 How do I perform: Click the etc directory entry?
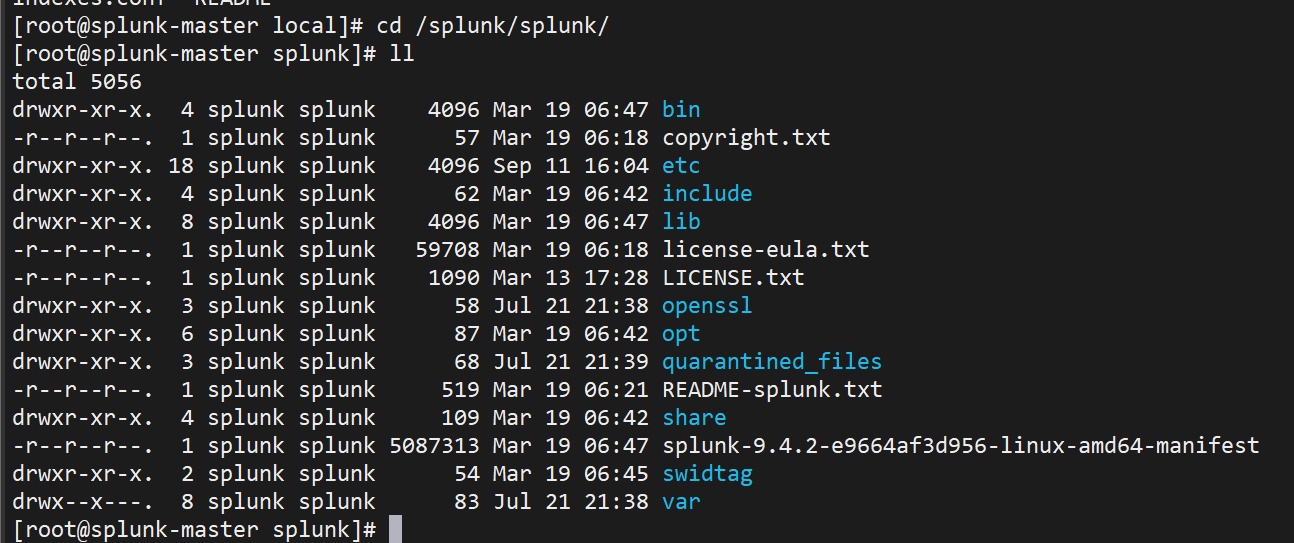[681, 166]
